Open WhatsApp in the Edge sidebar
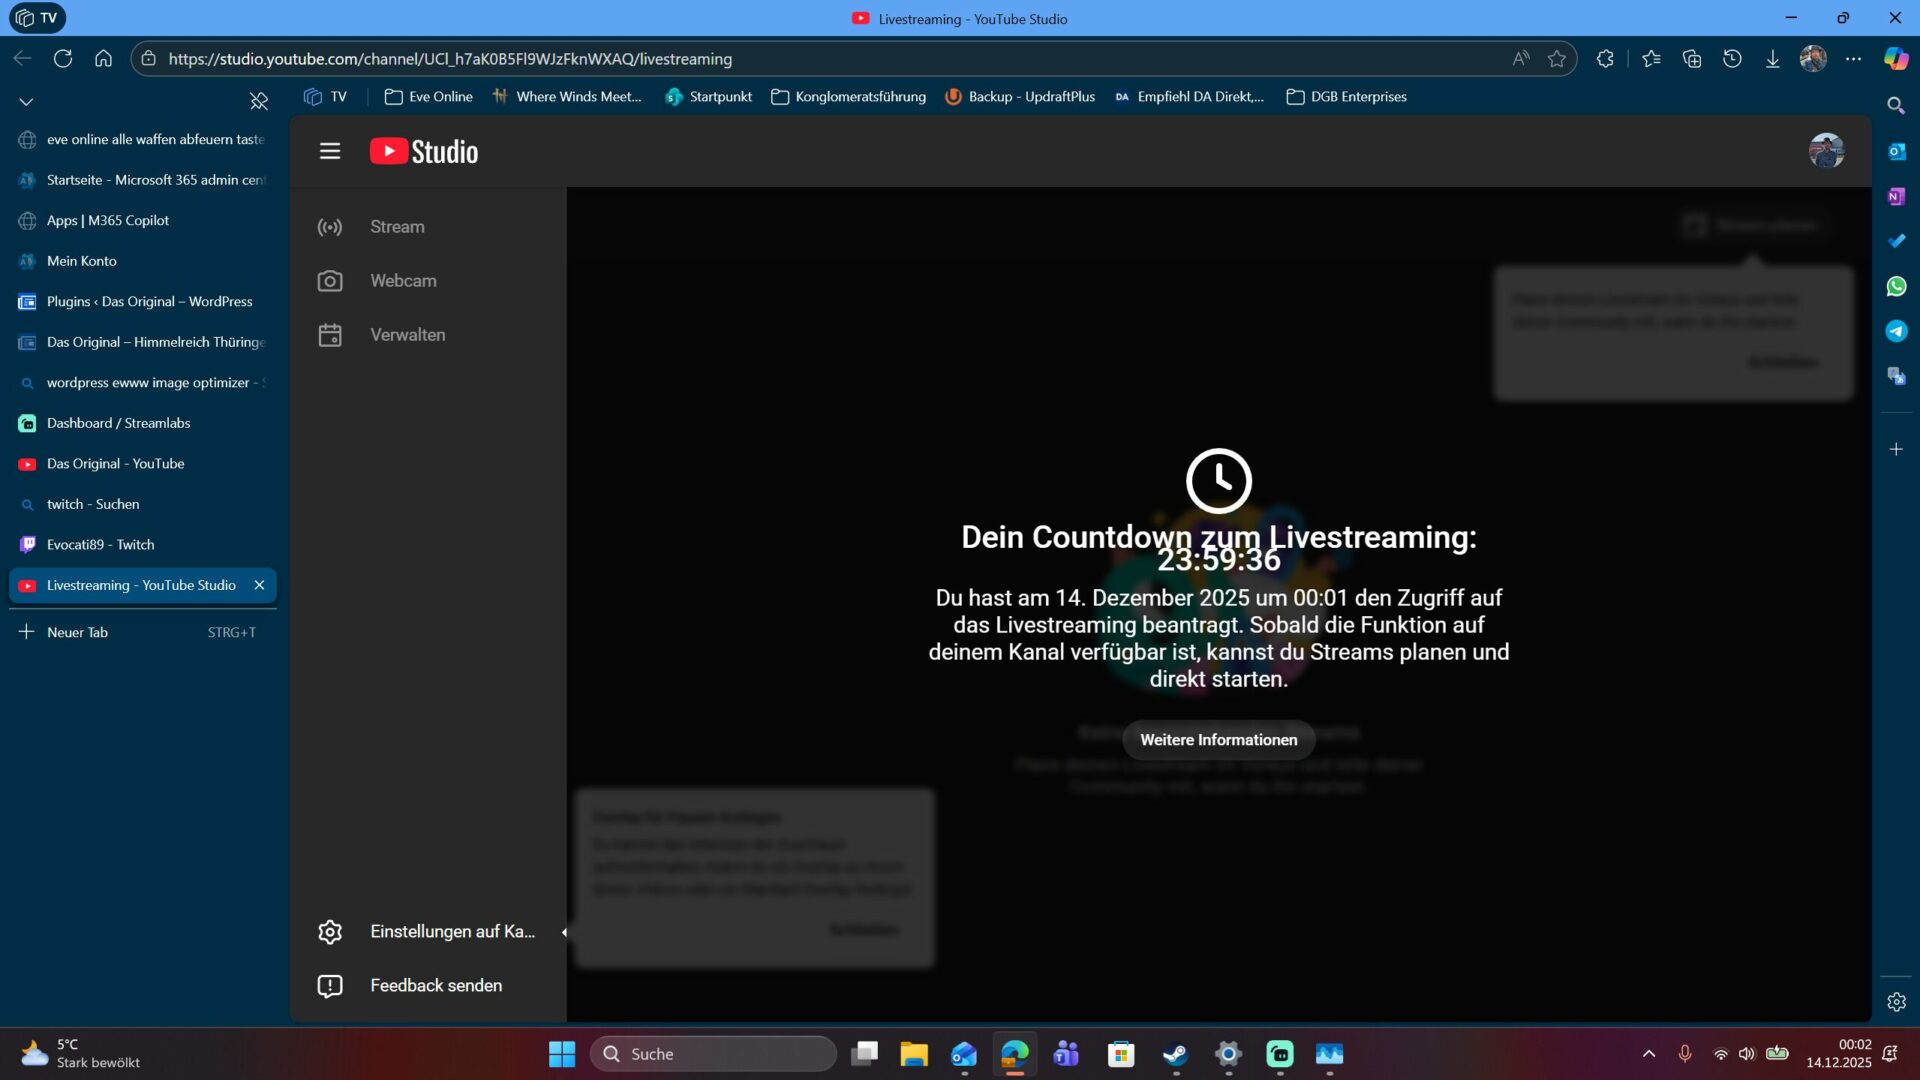Screen dimensions: 1920x1080 (x=1896, y=287)
